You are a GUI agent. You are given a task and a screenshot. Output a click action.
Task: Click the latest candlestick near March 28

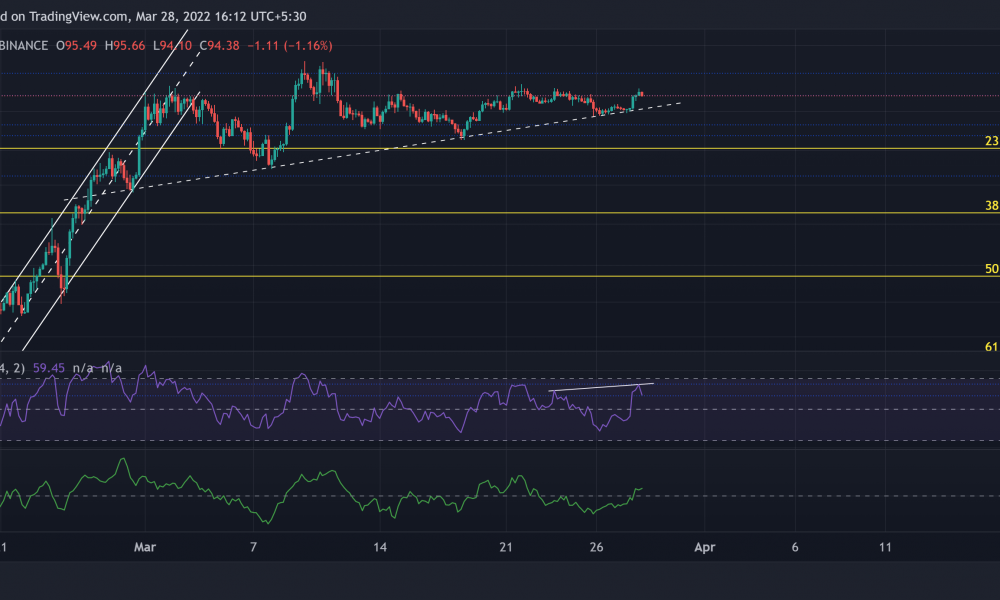(x=641, y=94)
